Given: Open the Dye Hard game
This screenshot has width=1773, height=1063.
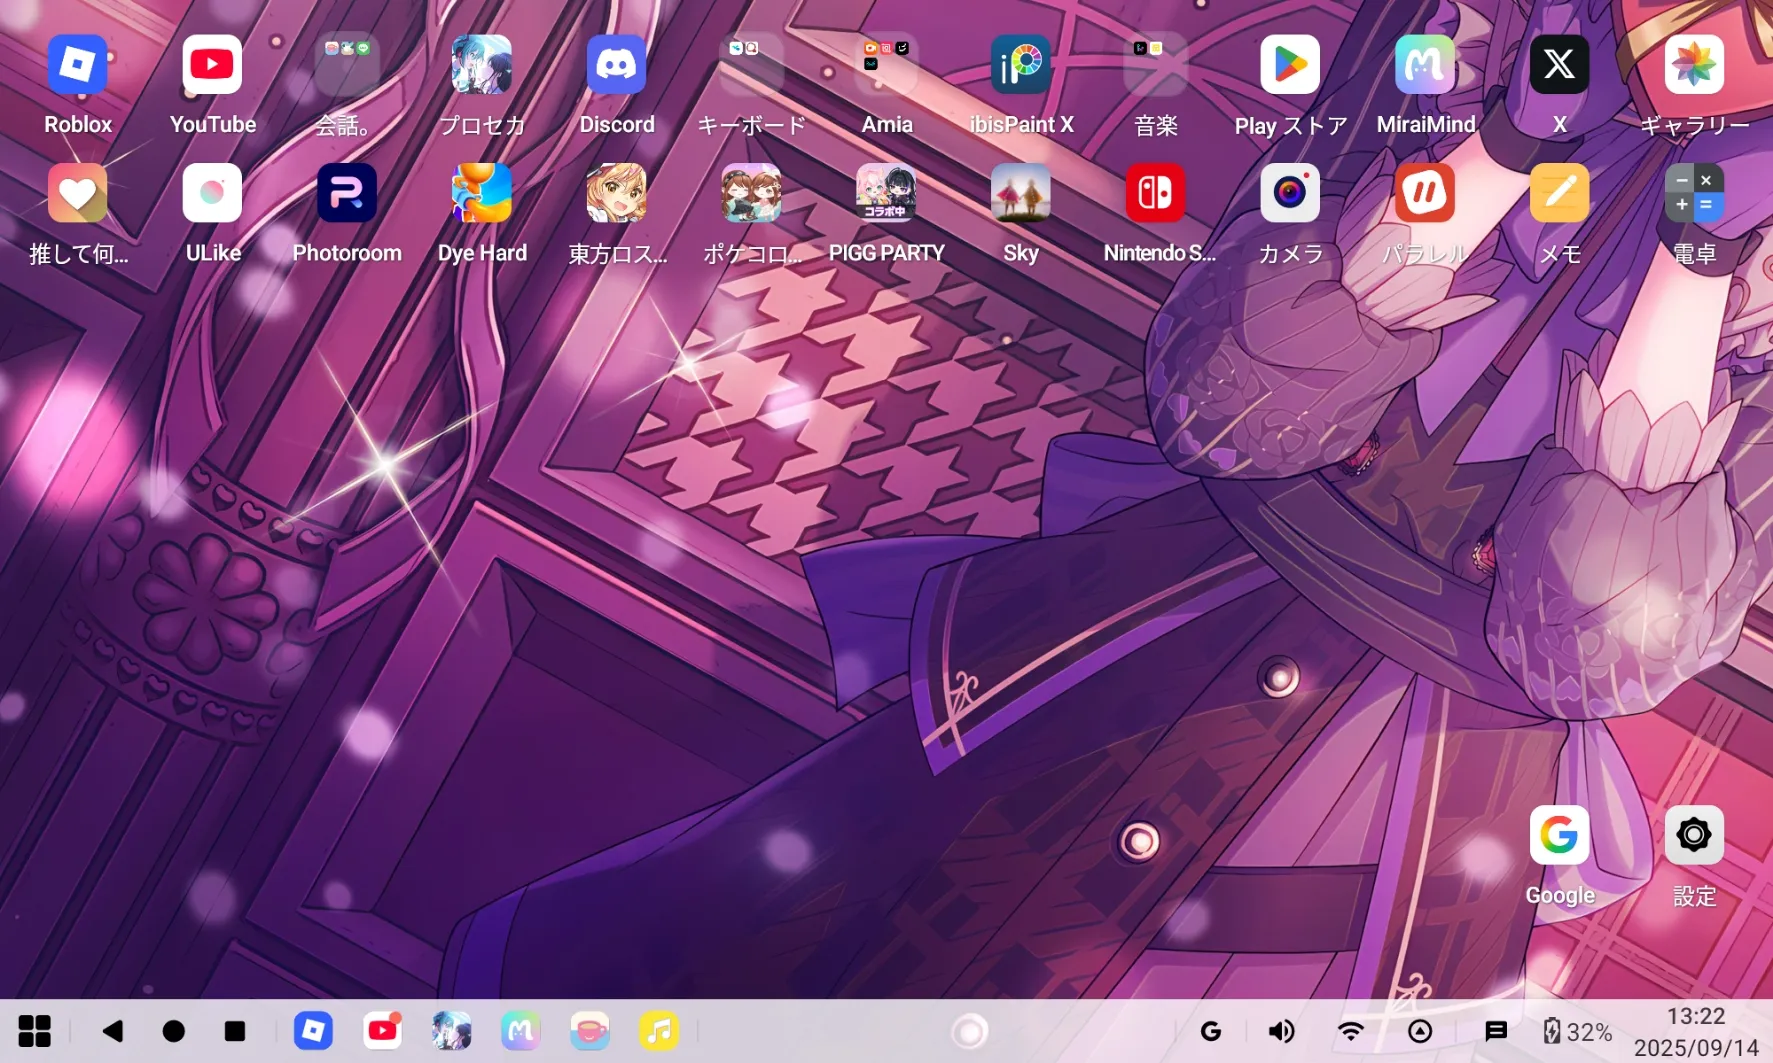Looking at the screenshot, I should click(x=482, y=193).
